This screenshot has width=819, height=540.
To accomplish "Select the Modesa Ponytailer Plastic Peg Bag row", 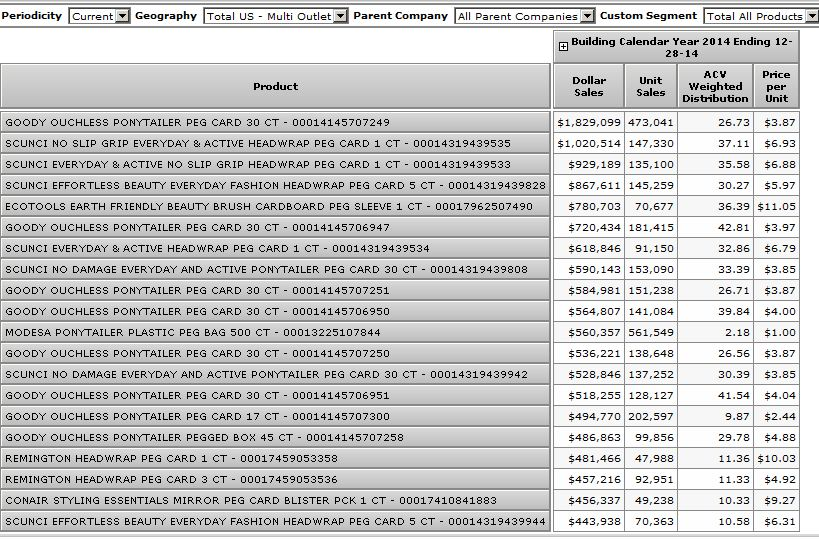I will point(193,332).
